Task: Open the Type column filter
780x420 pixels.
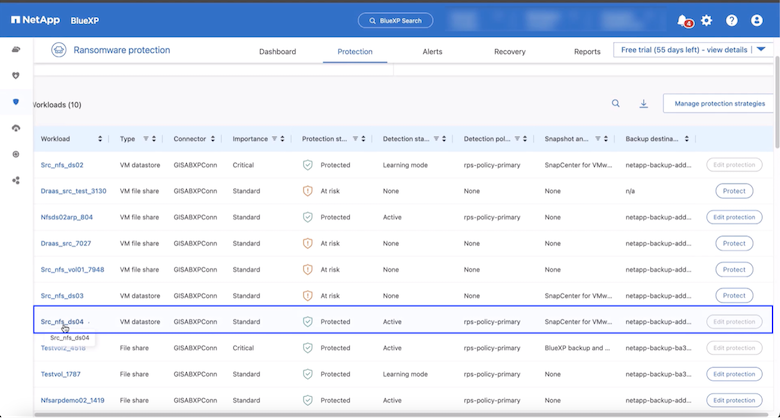Action: [147, 139]
